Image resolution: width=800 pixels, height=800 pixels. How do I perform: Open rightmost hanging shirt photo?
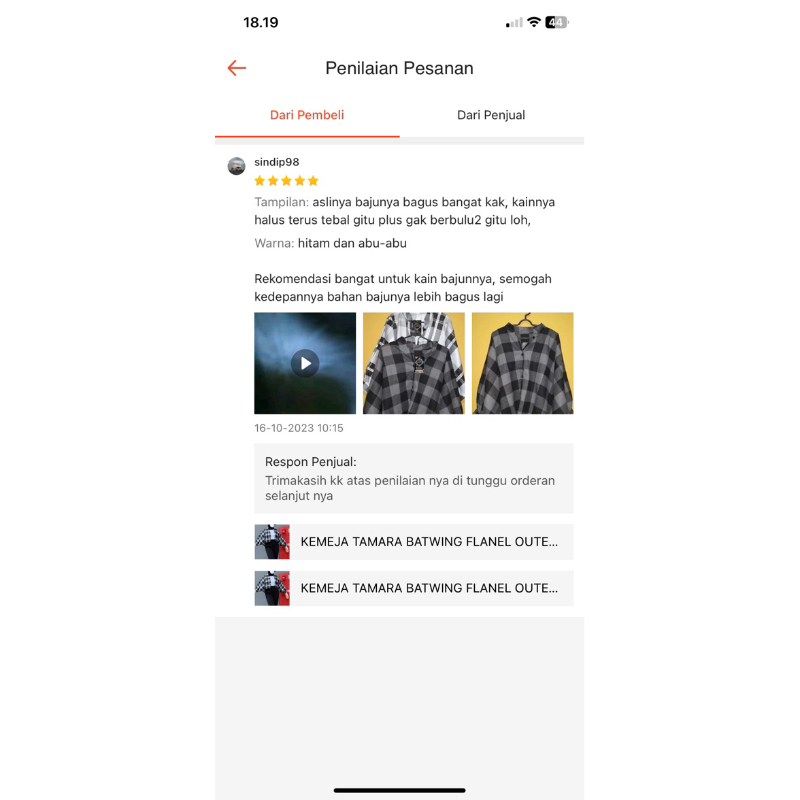click(522, 363)
